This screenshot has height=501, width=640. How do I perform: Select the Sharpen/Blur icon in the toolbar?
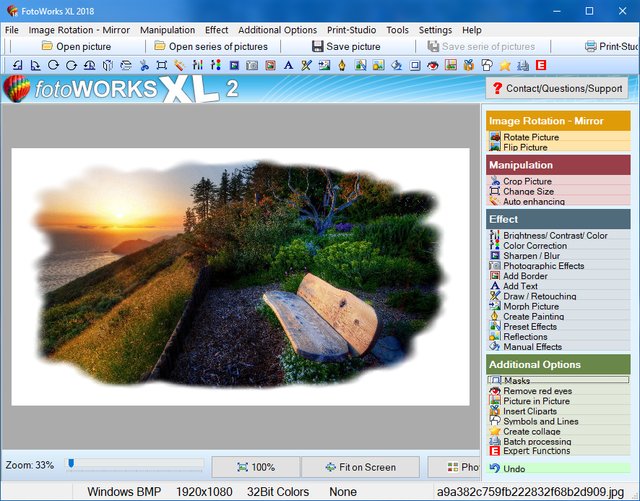(x=234, y=65)
